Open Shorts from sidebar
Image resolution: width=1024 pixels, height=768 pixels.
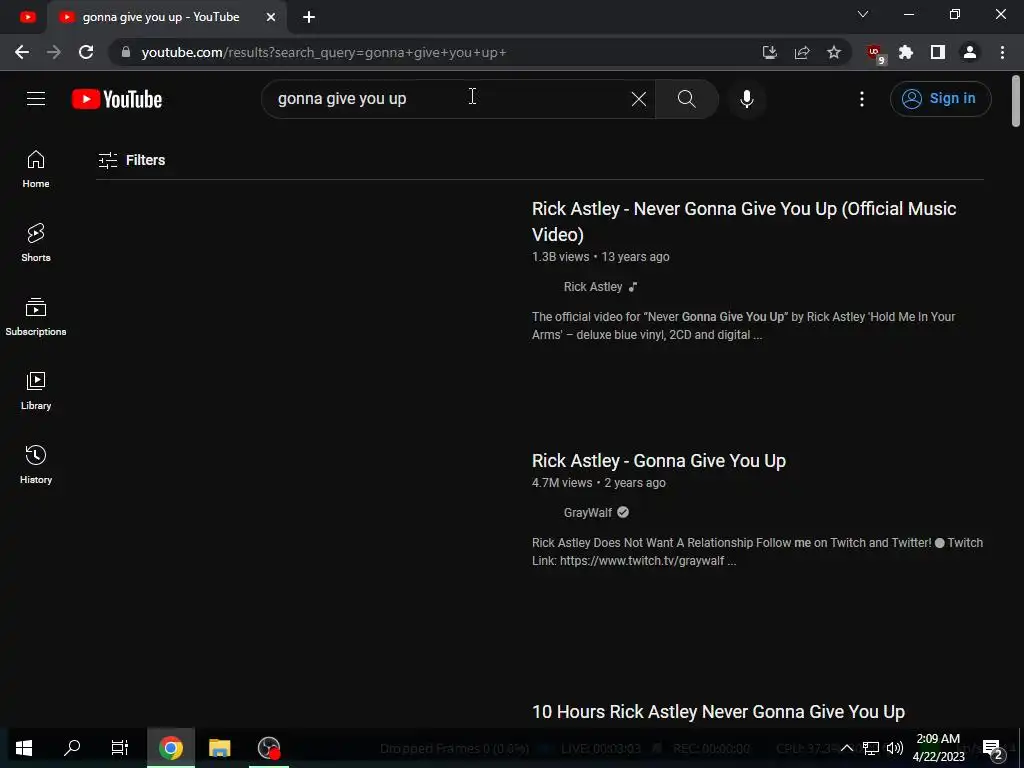coord(36,242)
